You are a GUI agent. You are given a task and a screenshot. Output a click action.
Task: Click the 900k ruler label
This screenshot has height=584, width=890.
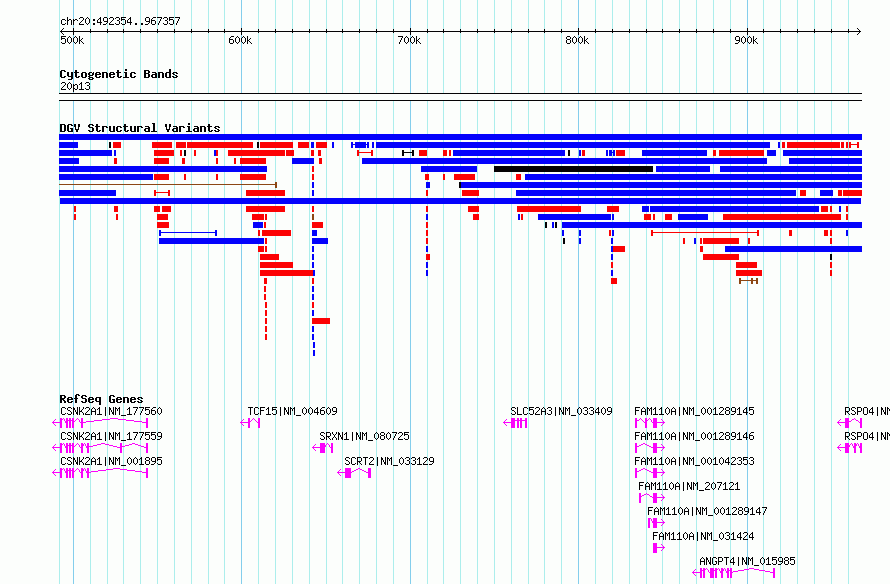pyautogui.click(x=746, y=40)
